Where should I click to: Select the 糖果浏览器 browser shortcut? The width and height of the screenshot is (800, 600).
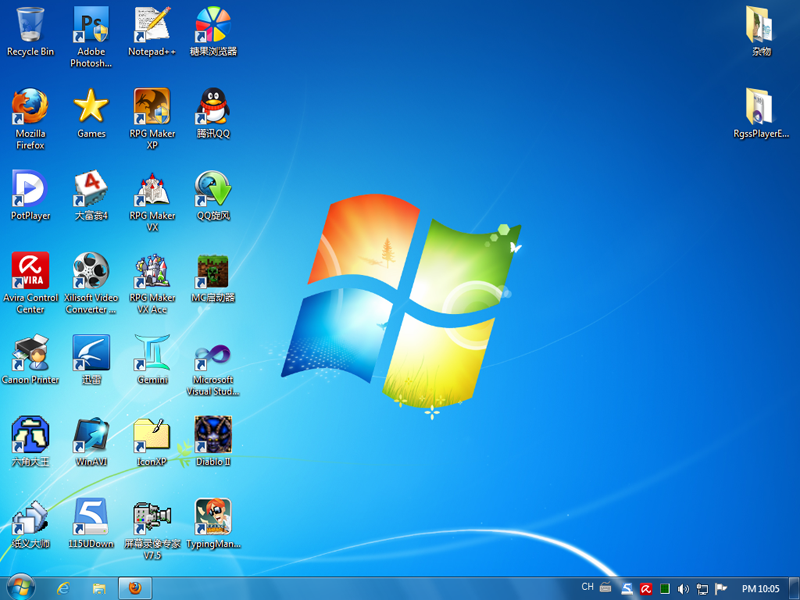pos(213,24)
